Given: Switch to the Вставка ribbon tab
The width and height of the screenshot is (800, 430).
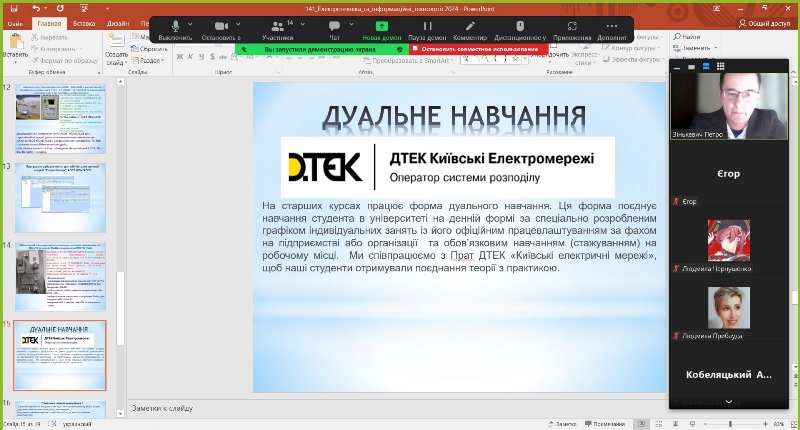Looking at the screenshot, I should pos(84,23).
